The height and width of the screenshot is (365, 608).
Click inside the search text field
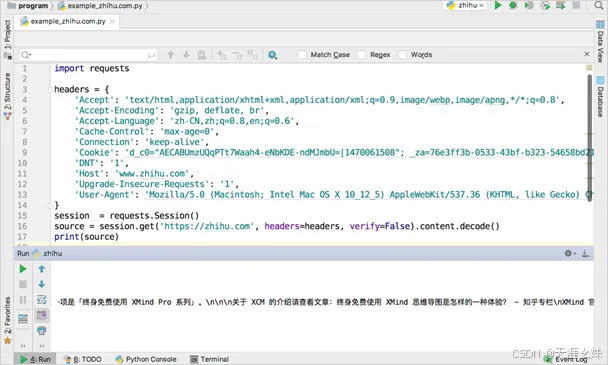89,55
